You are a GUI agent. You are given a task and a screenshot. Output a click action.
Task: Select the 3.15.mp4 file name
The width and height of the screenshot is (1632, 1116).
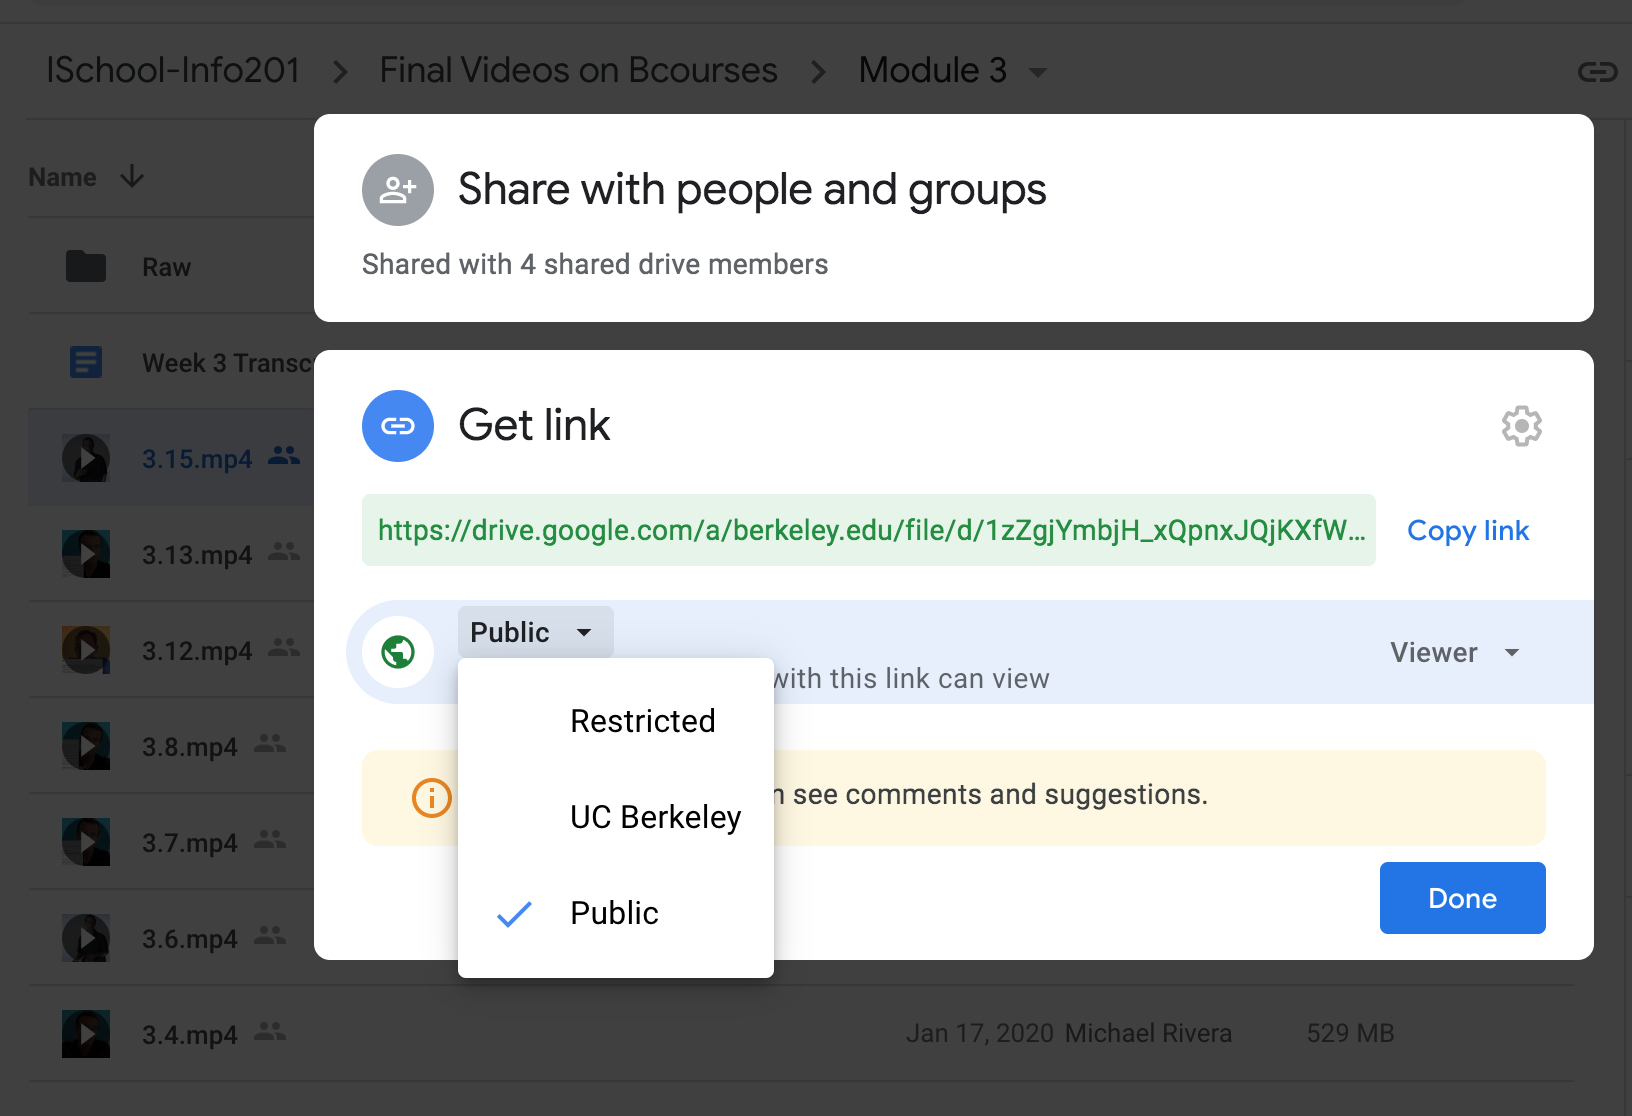point(197,459)
